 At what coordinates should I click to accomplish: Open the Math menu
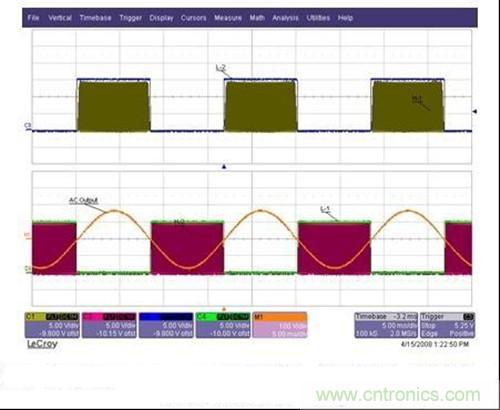point(257,18)
